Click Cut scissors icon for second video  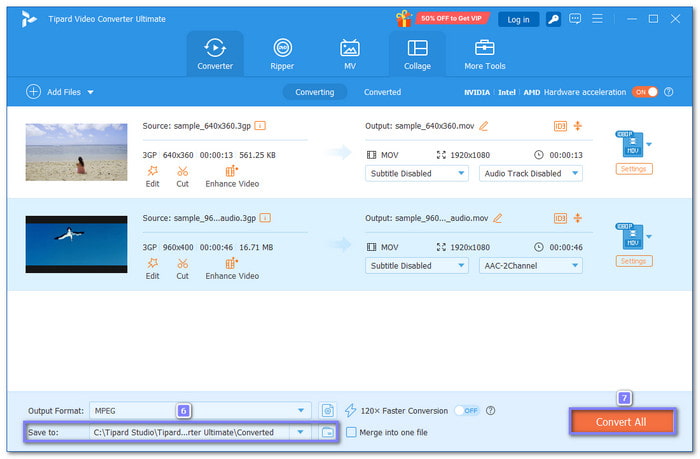[182, 265]
